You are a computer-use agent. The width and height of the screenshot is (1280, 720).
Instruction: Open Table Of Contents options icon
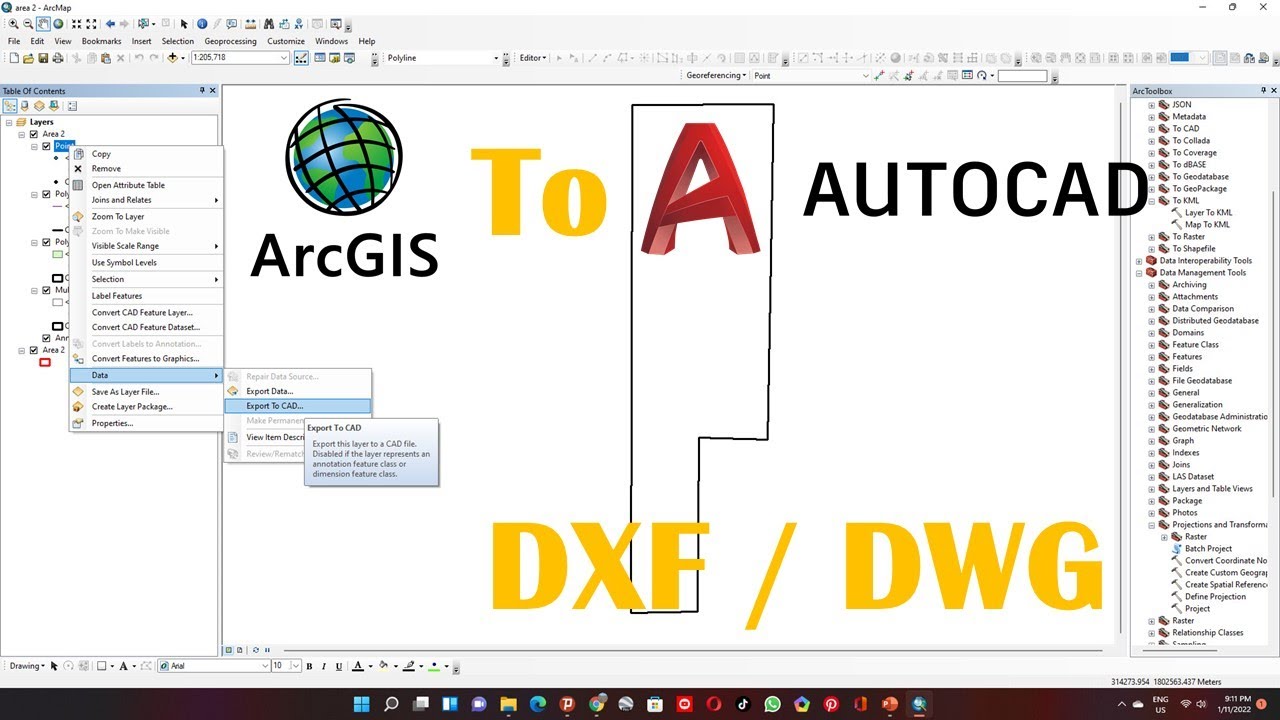[72, 105]
